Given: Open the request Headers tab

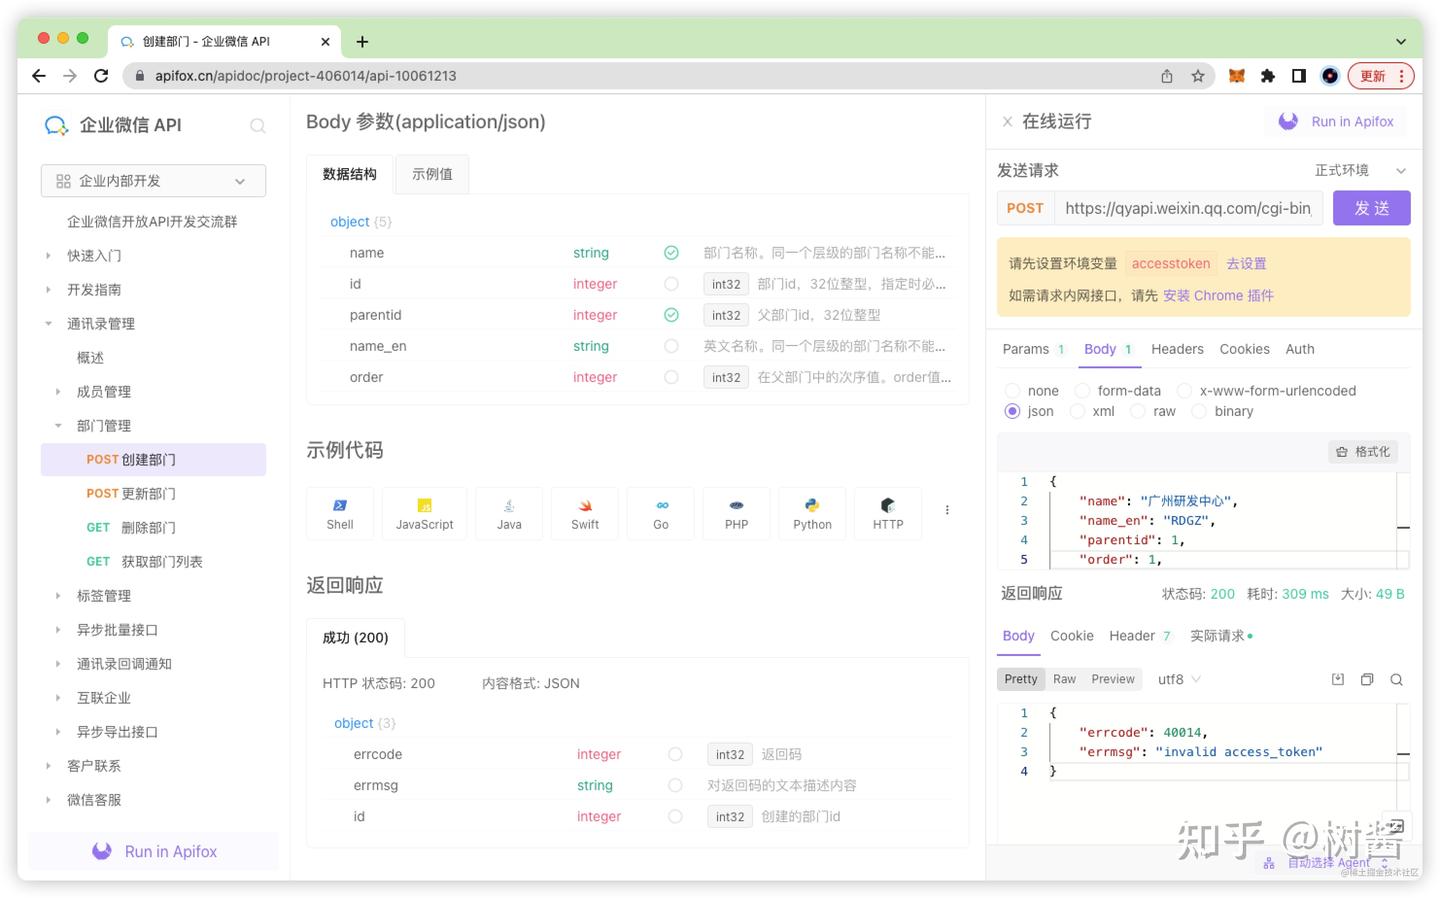Looking at the screenshot, I should click(x=1177, y=349).
